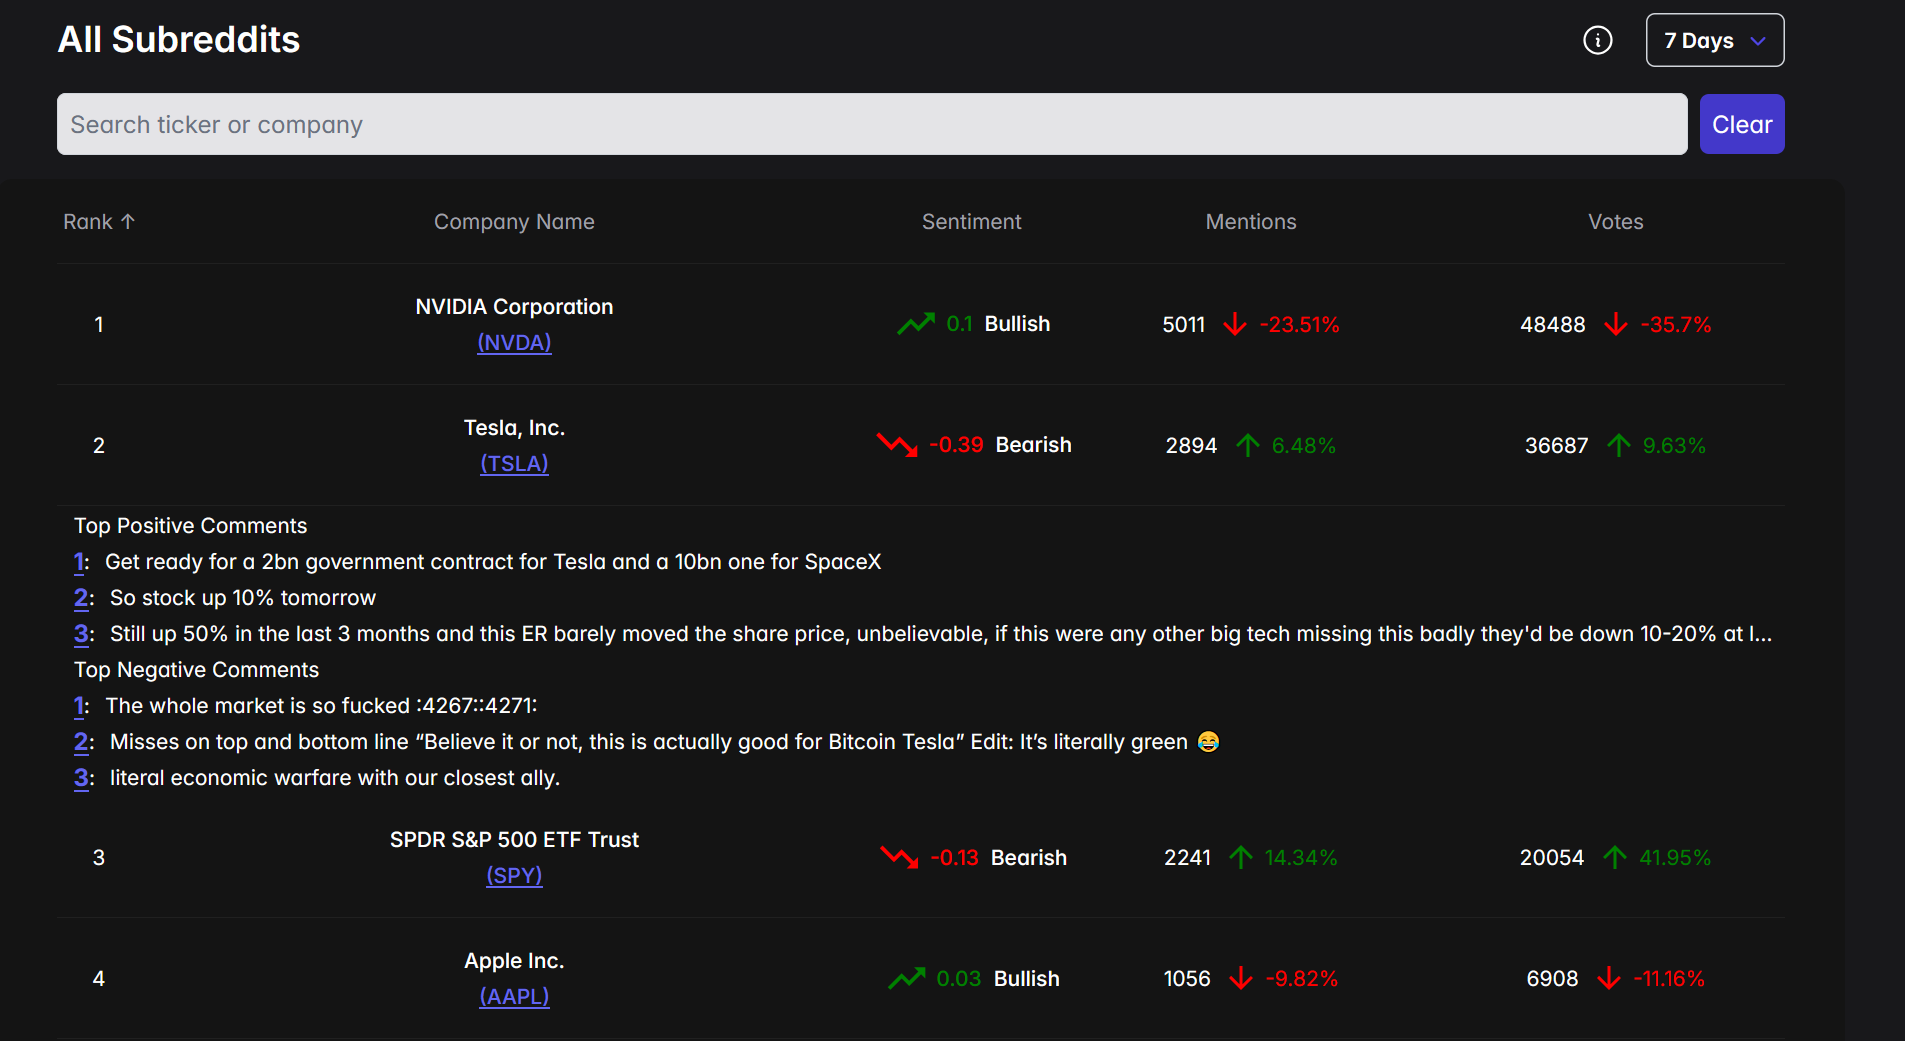The height and width of the screenshot is (1041, 1905).
Task: Click NVIDIA votes red down arrow
Action: coord(1616,324)
